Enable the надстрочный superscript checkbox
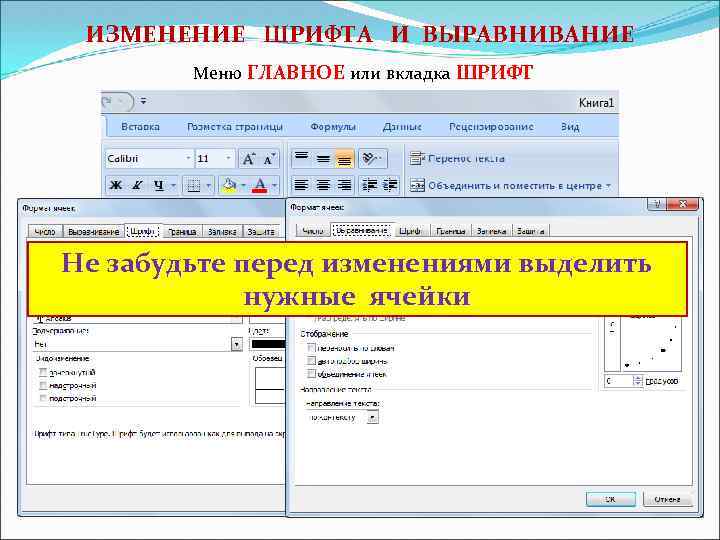Screen dimensions: 720x540 43,385
